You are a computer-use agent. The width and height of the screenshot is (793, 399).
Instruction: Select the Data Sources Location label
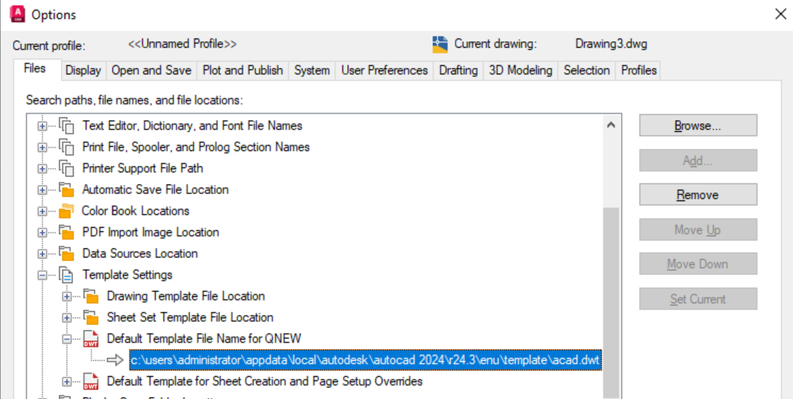[140, 253]
